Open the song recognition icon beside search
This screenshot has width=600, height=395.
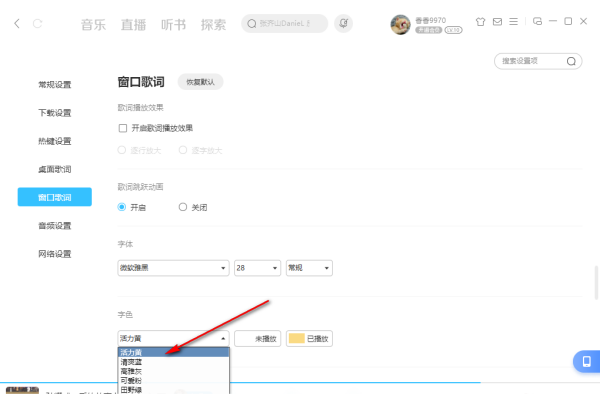[343, 23]
